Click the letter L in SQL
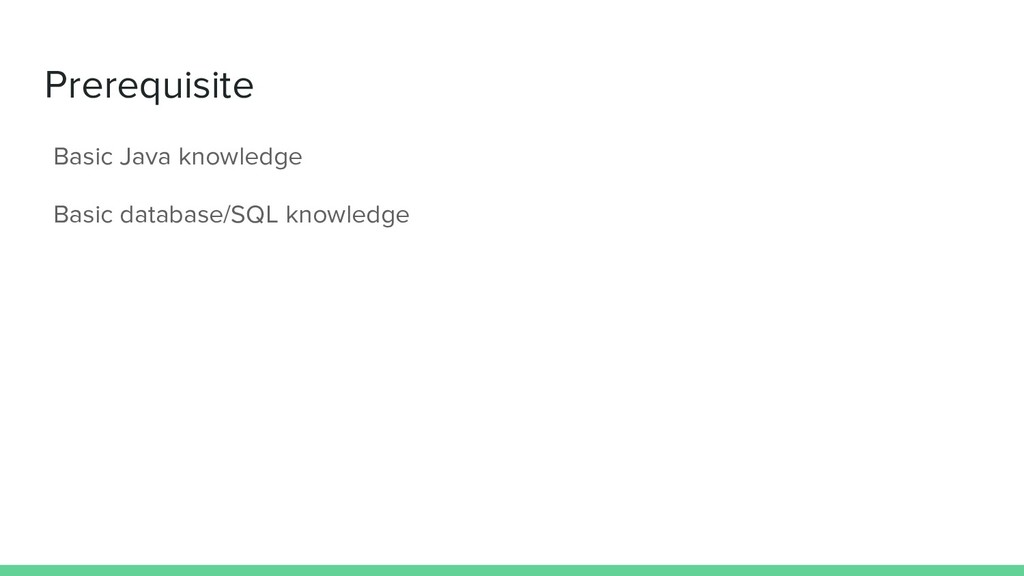Image resolution: width=1024 pixels, height=576 pixels. click(x=272, y=215)
